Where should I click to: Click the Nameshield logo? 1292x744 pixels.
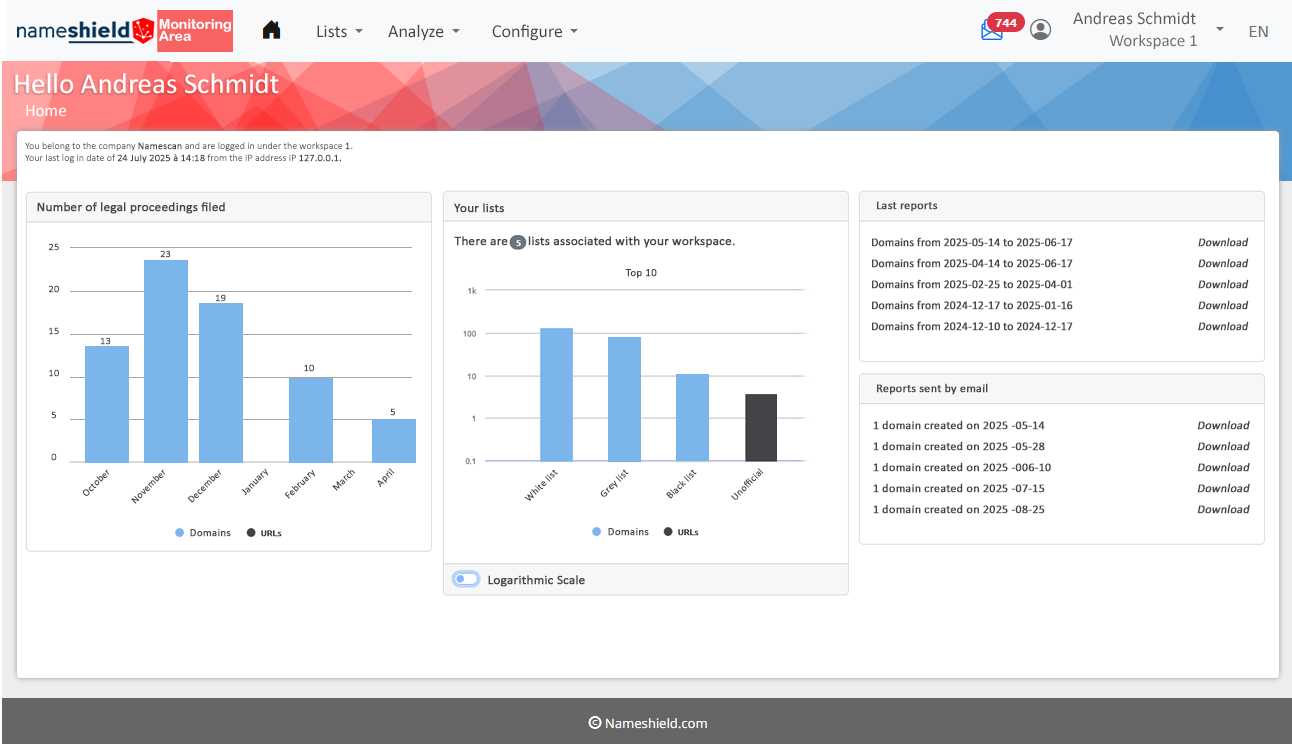click(x=85, y=31)
